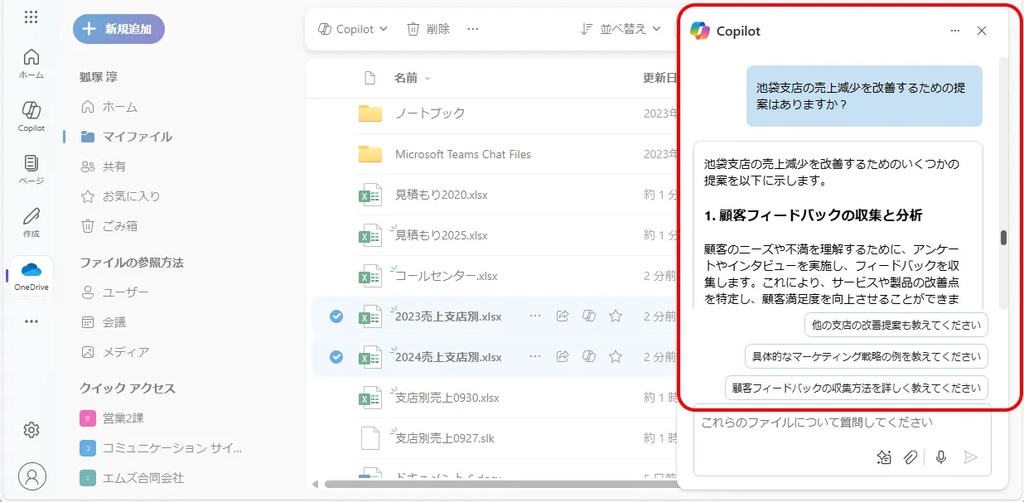Open 共有 in the navigation
The image size is (1024, 502).
coord(103,166)
